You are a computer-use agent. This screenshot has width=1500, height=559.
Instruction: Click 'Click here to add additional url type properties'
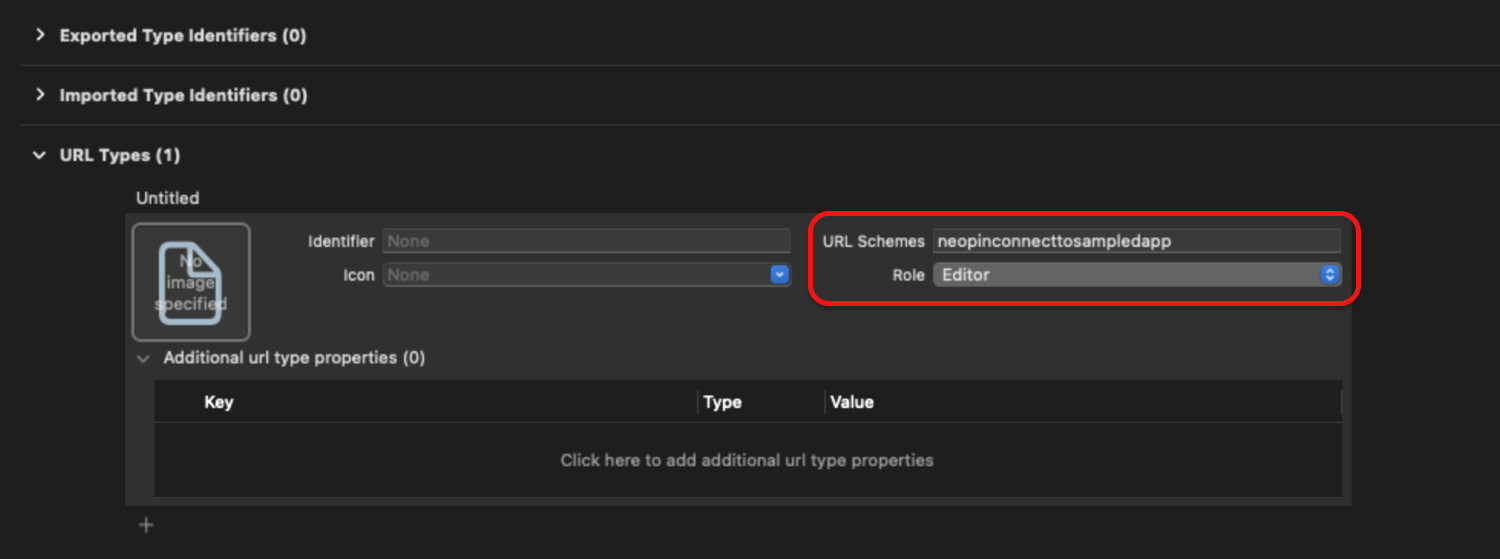747,460
